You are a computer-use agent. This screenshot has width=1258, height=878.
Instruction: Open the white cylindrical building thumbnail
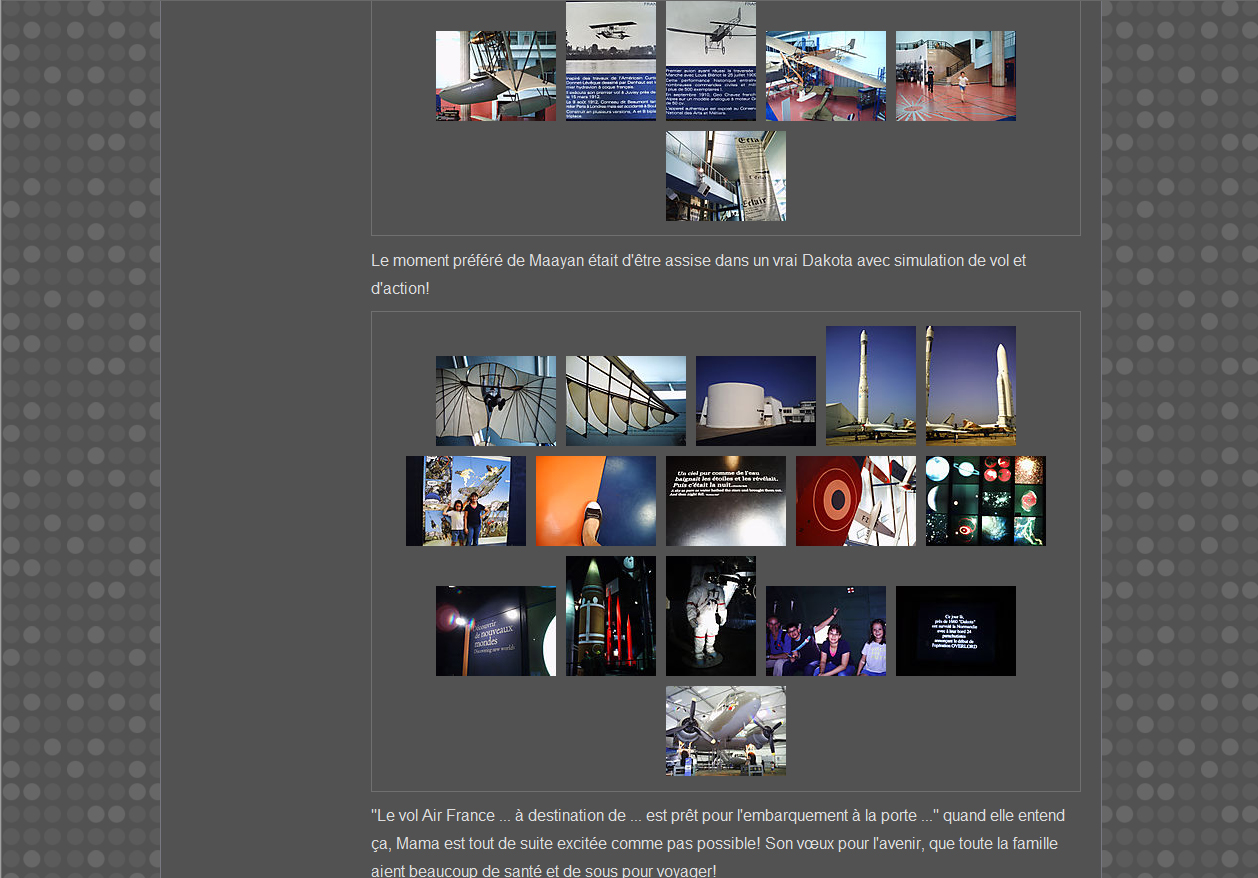pyautogui.click(x=755, y=400)
